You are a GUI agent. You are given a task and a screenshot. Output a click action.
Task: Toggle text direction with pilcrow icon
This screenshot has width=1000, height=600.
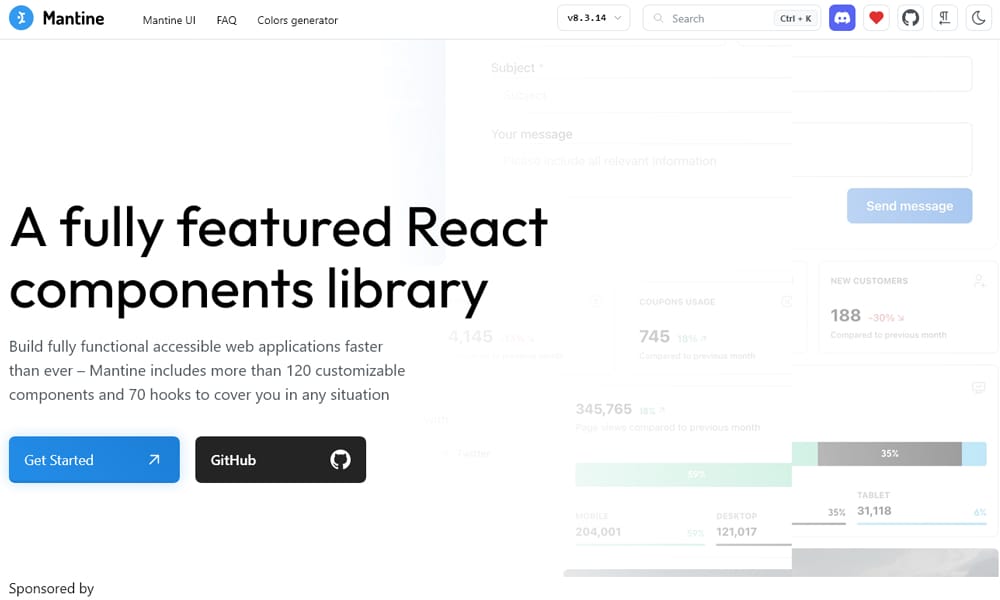(945, 18)
